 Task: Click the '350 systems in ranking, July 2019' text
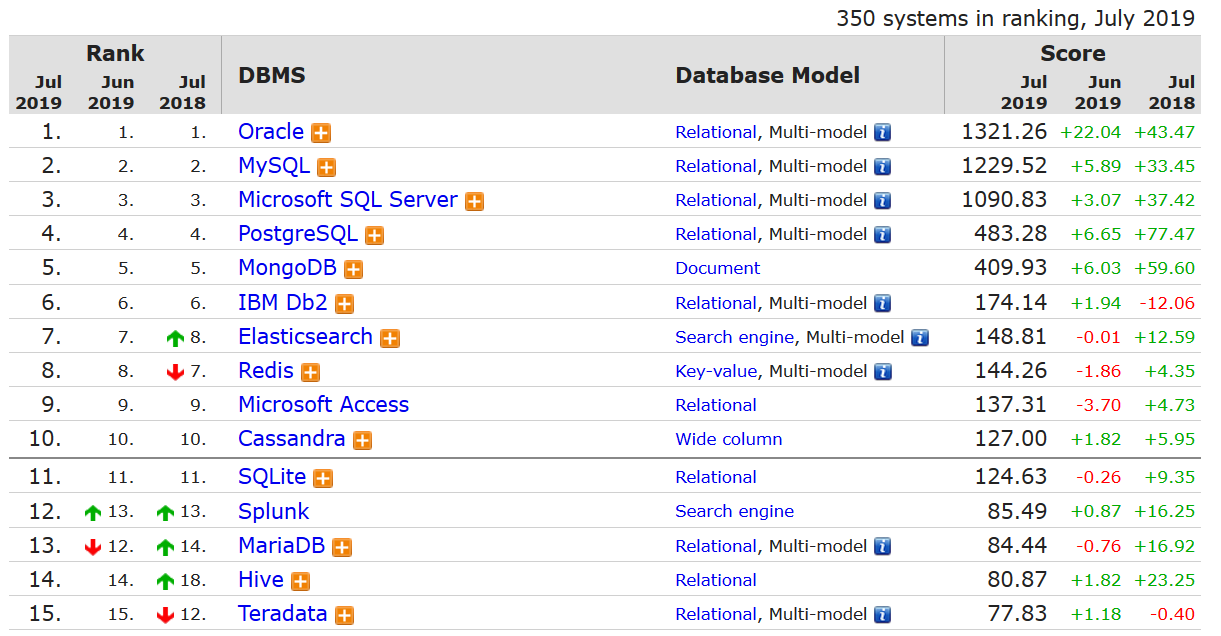(1016, 18)
